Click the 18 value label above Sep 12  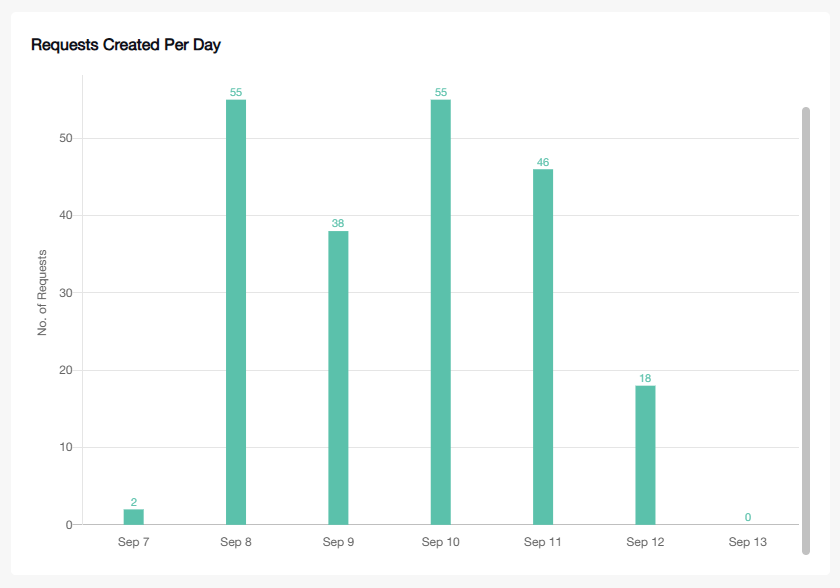click(645, 378)
